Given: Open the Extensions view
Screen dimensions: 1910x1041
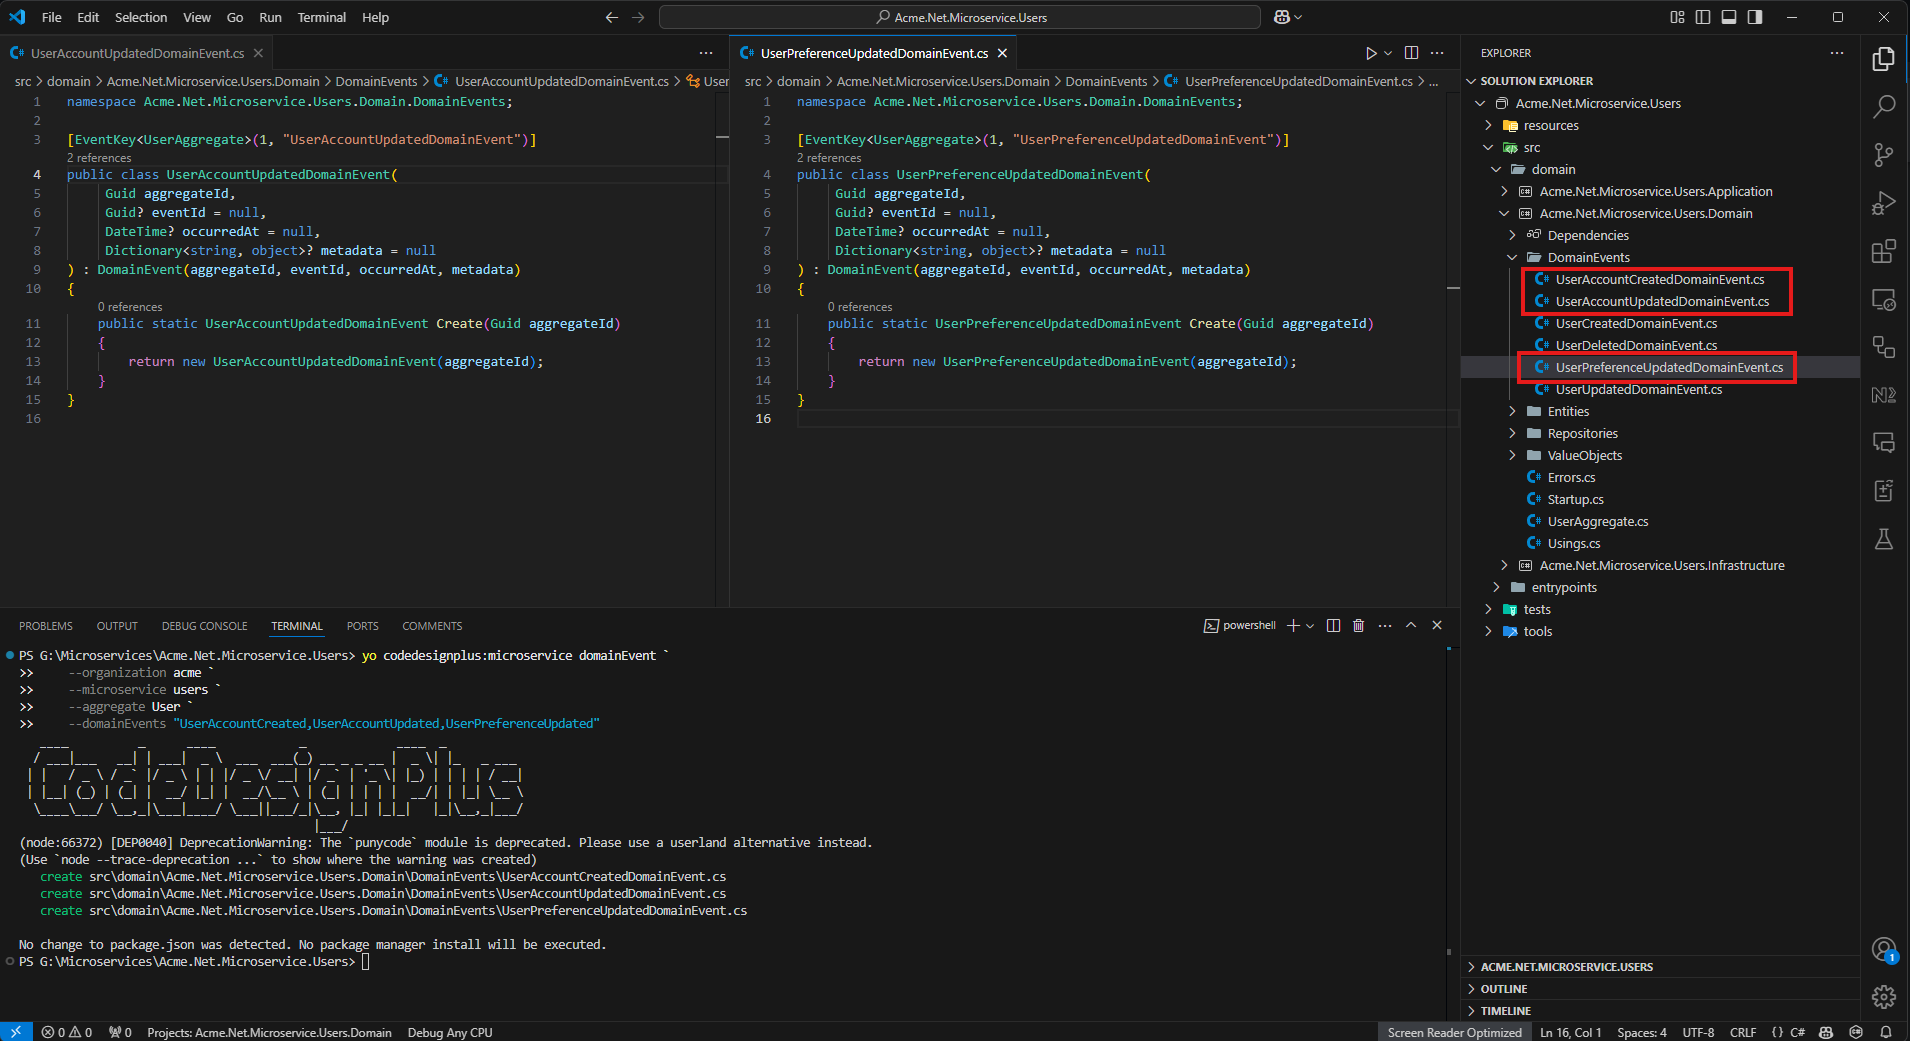Looking at the screenshot, I should tap(1884, 251).
